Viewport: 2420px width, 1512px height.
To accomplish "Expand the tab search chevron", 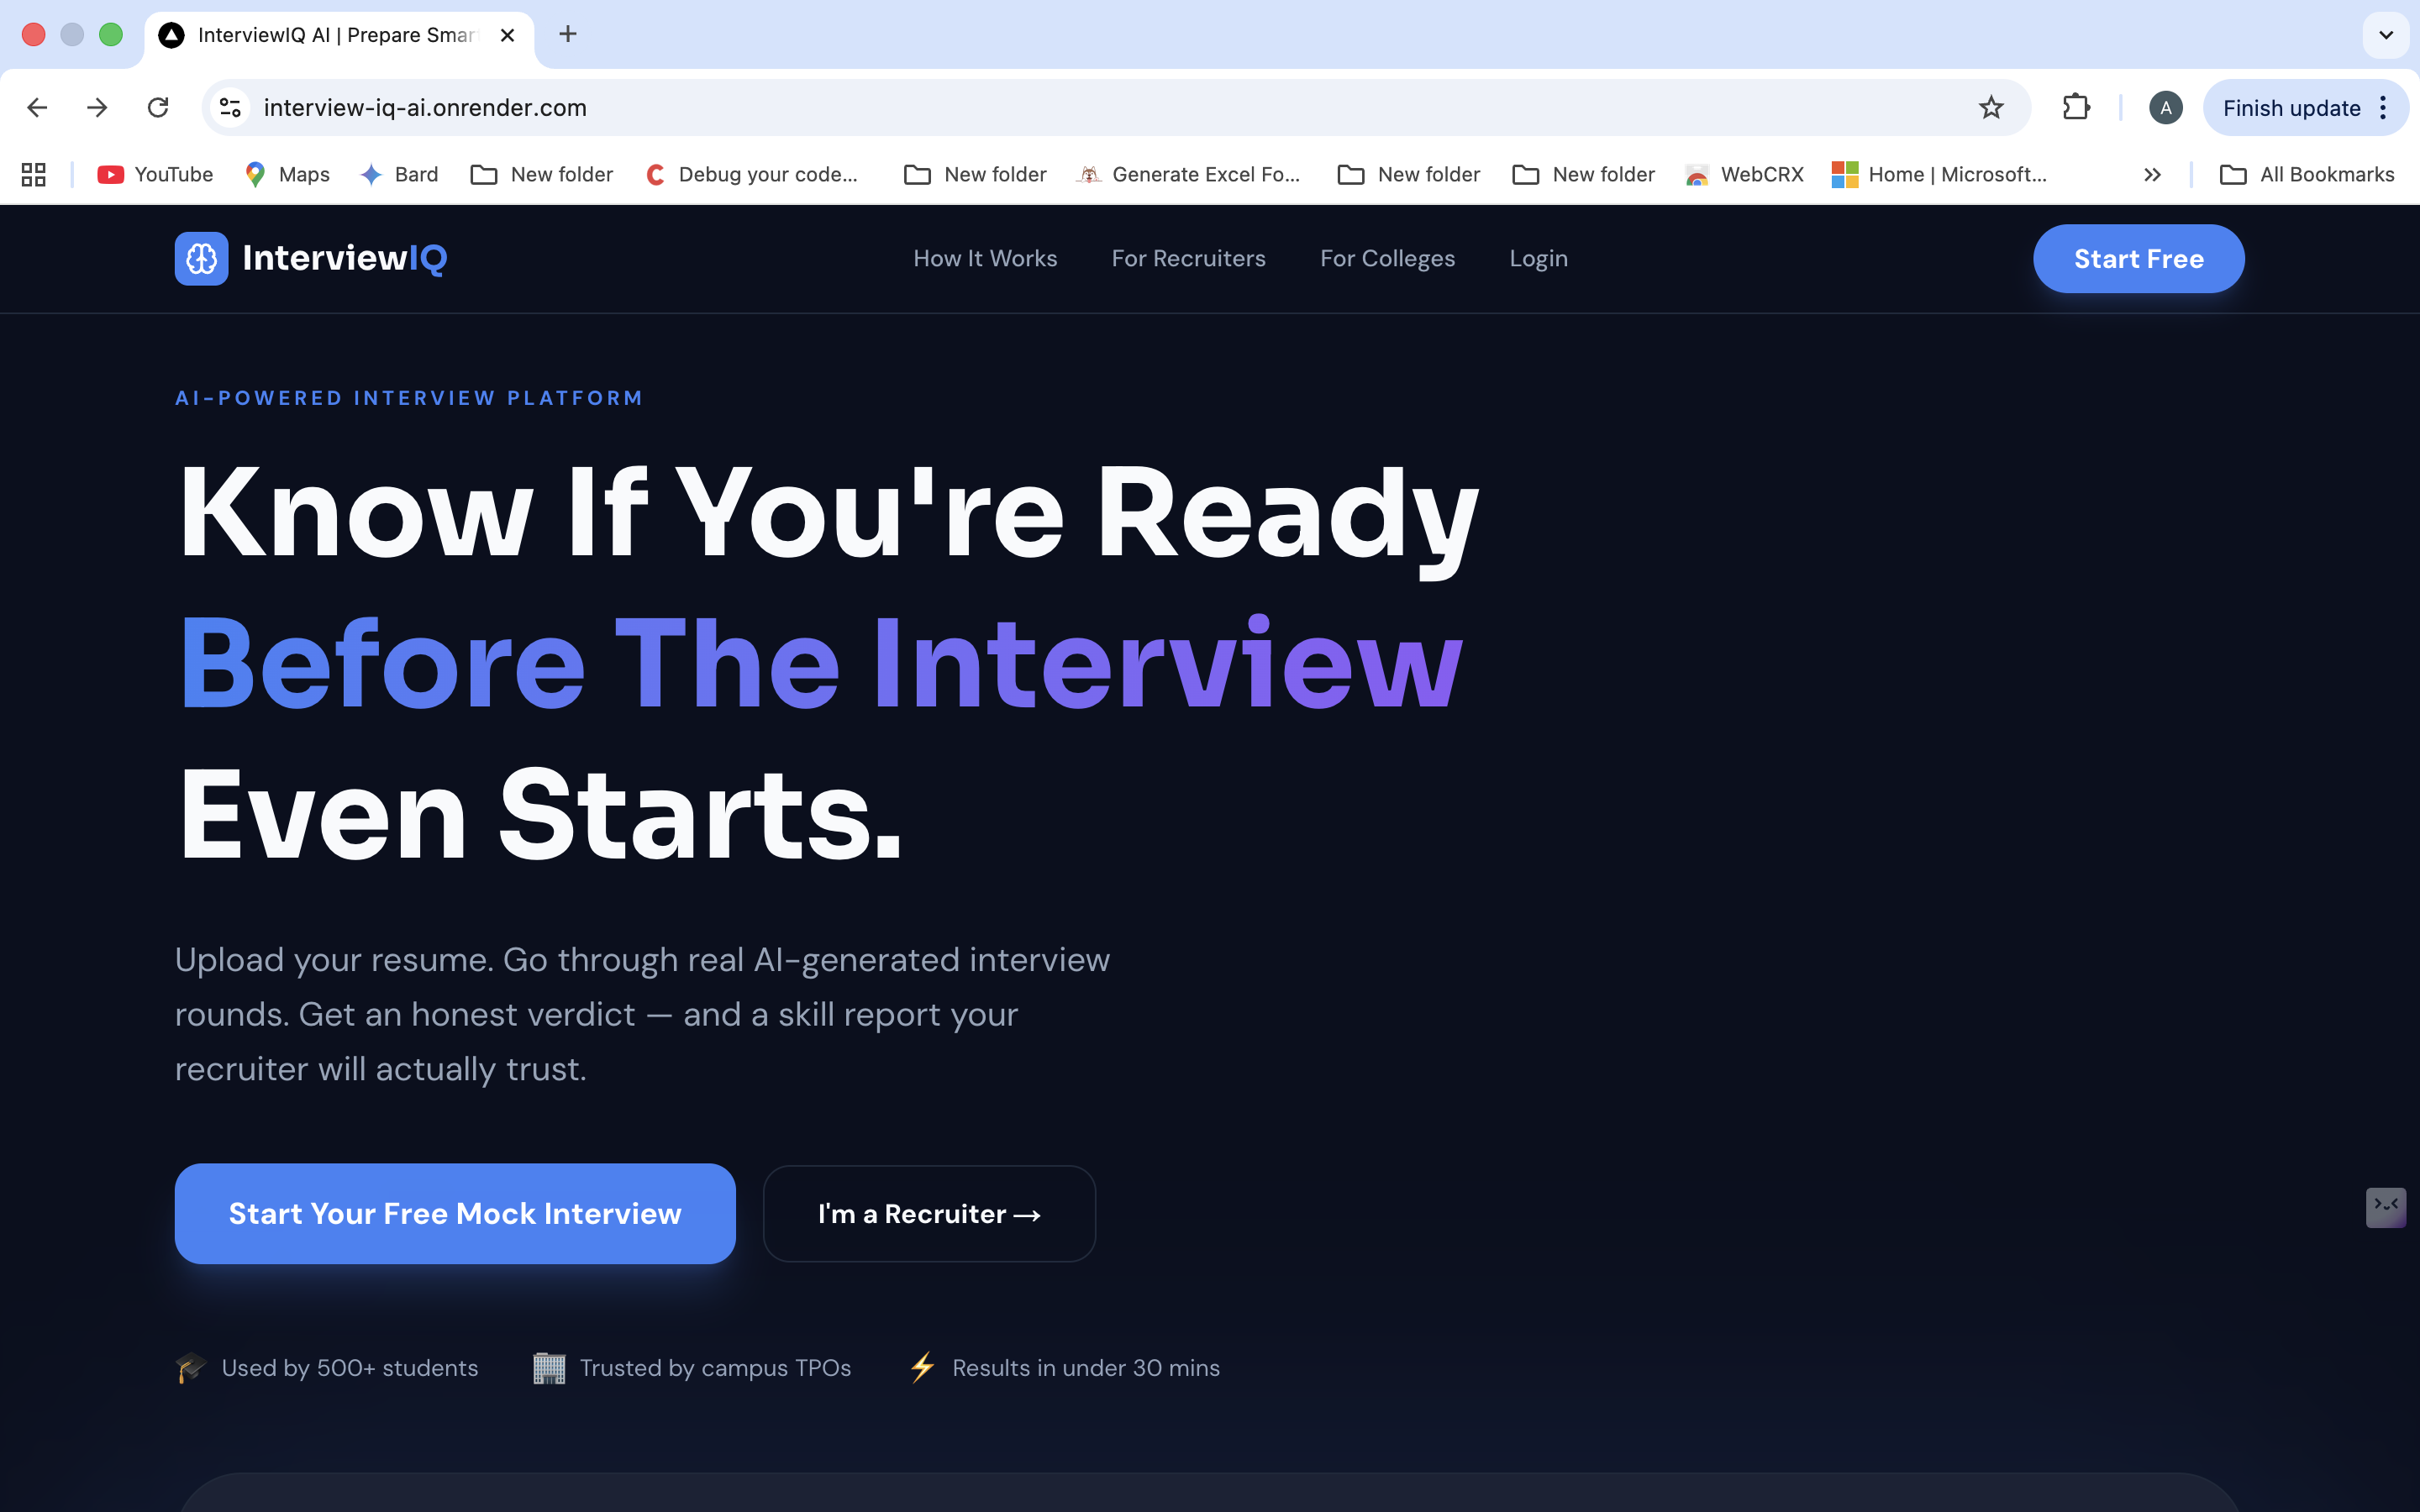I will (x=2386, y=35).
